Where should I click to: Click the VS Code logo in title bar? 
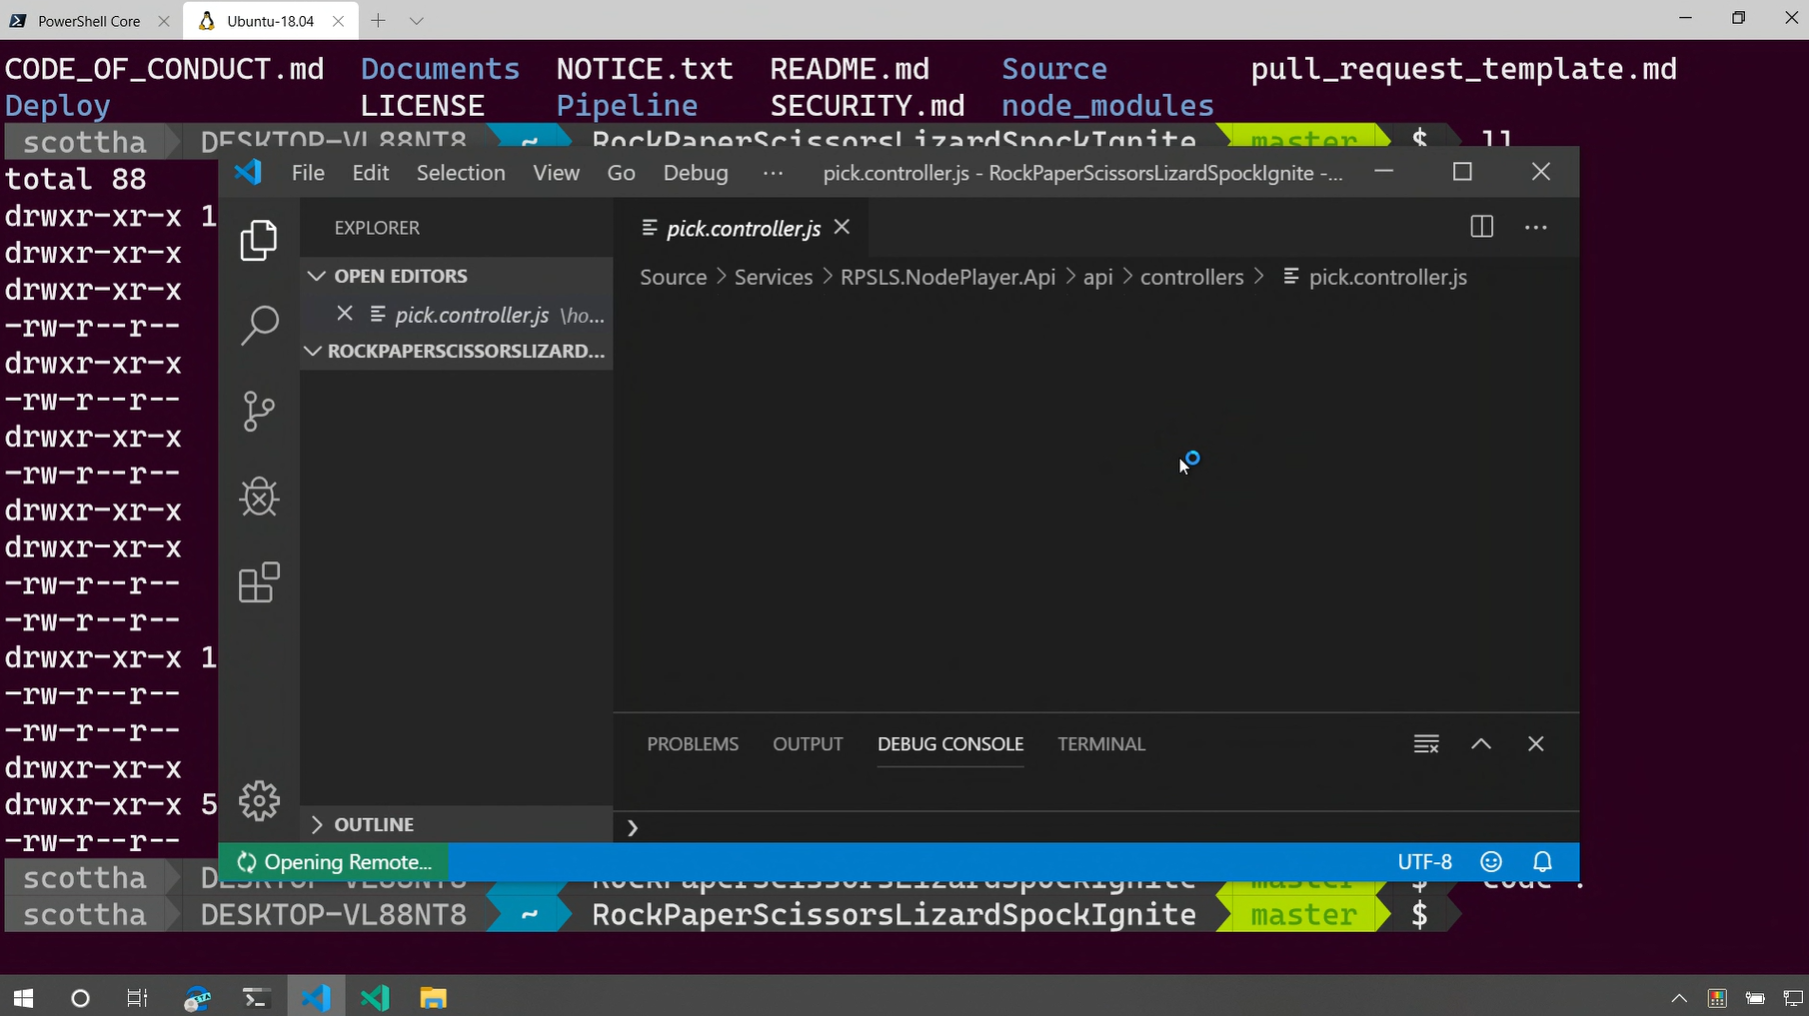[x=248, y=172]
